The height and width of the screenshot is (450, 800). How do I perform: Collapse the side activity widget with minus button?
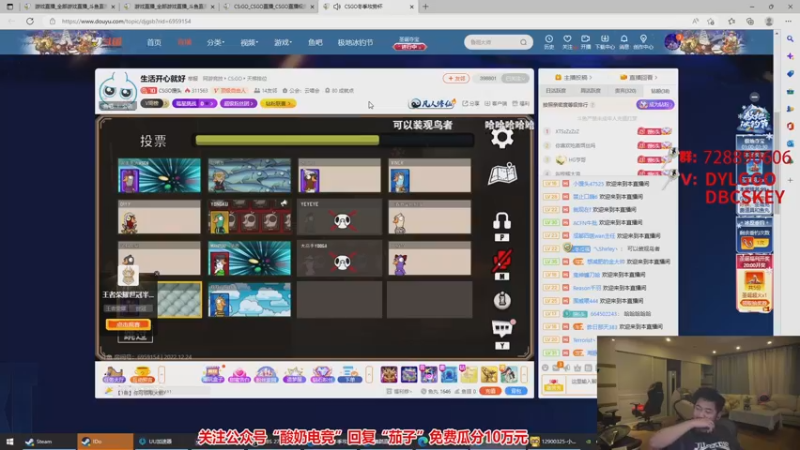(x=755, y=97)
